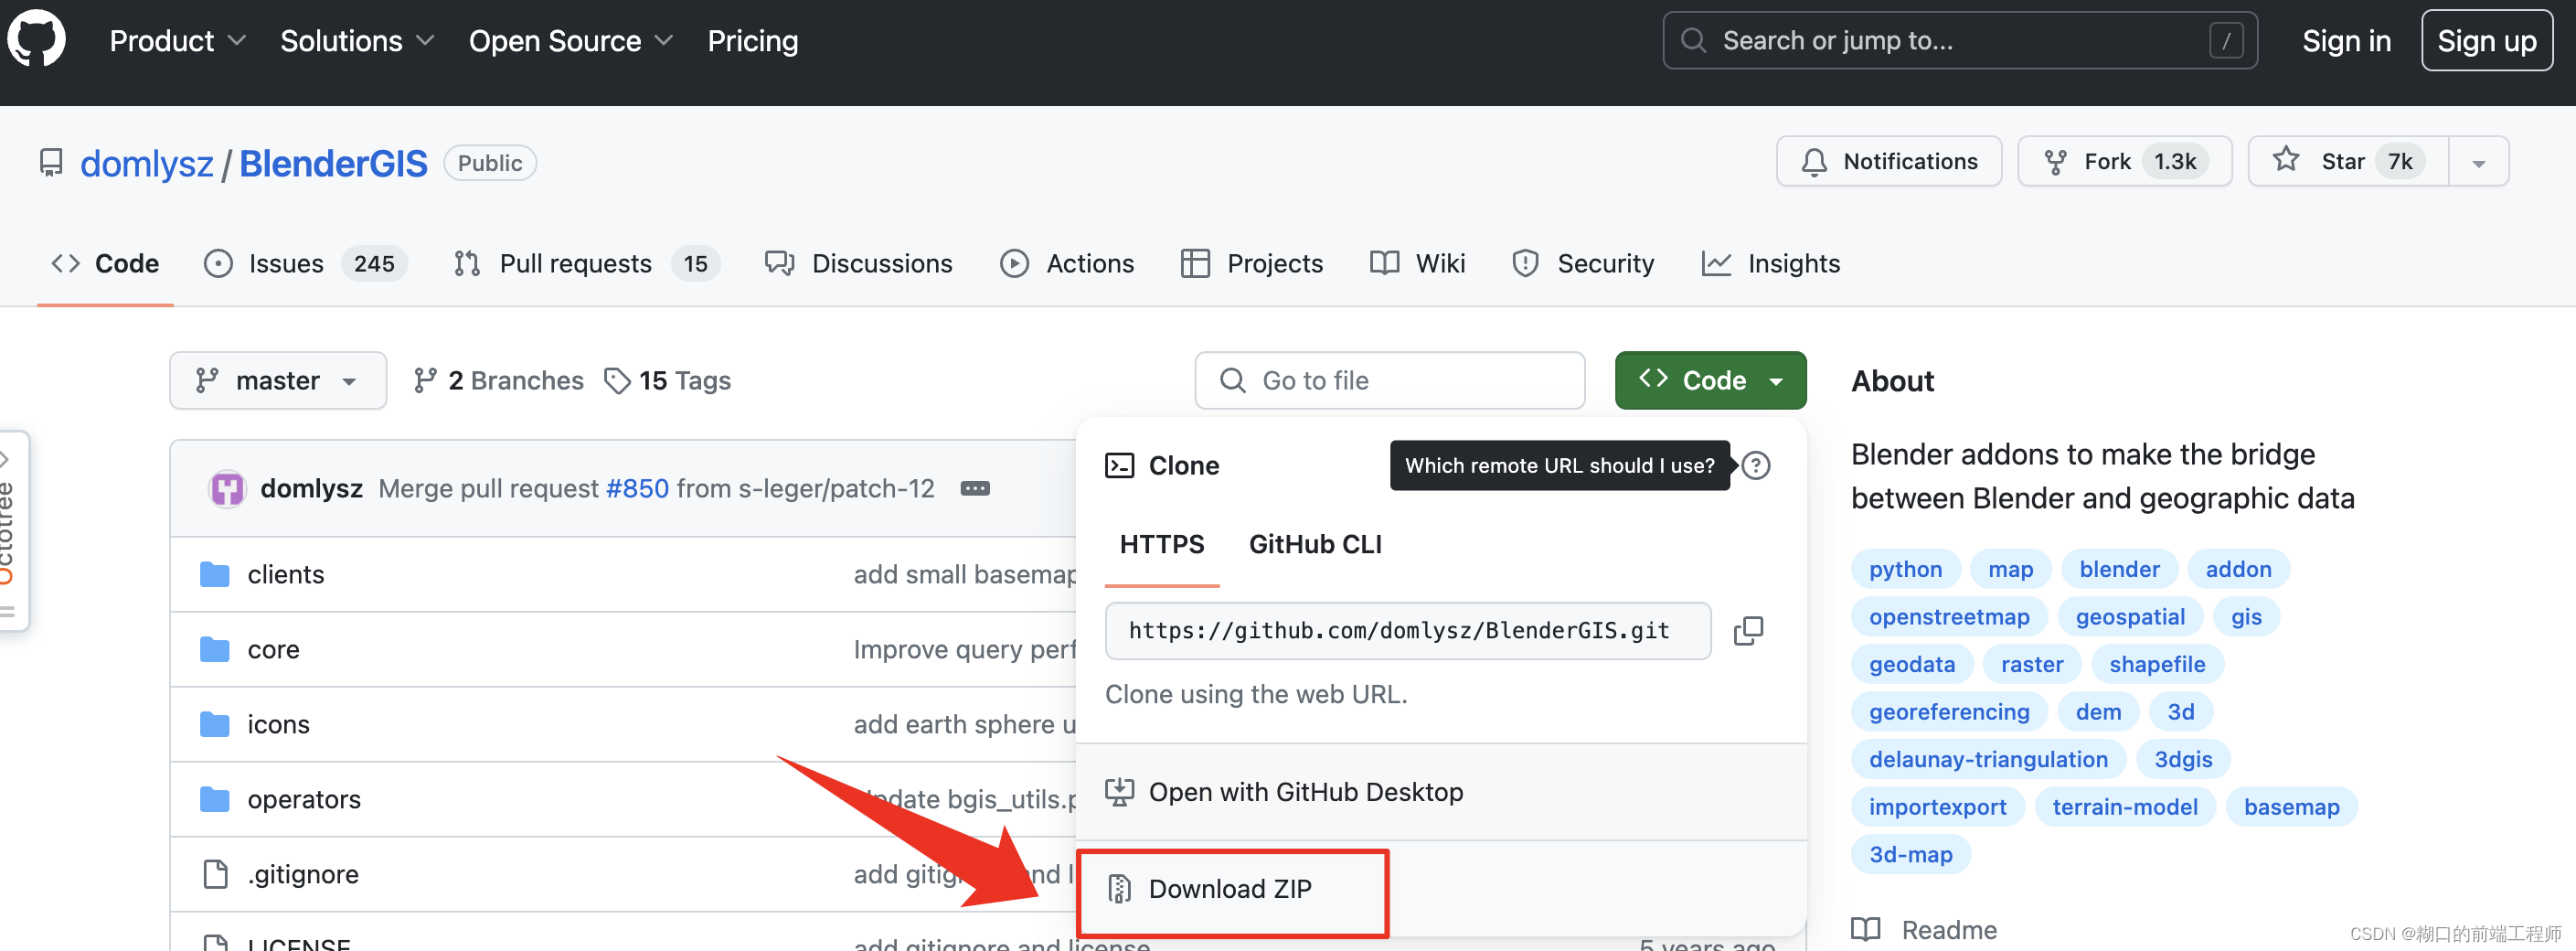Open the Pricing page
This screenshot has height=951, width=2576.
753,41
